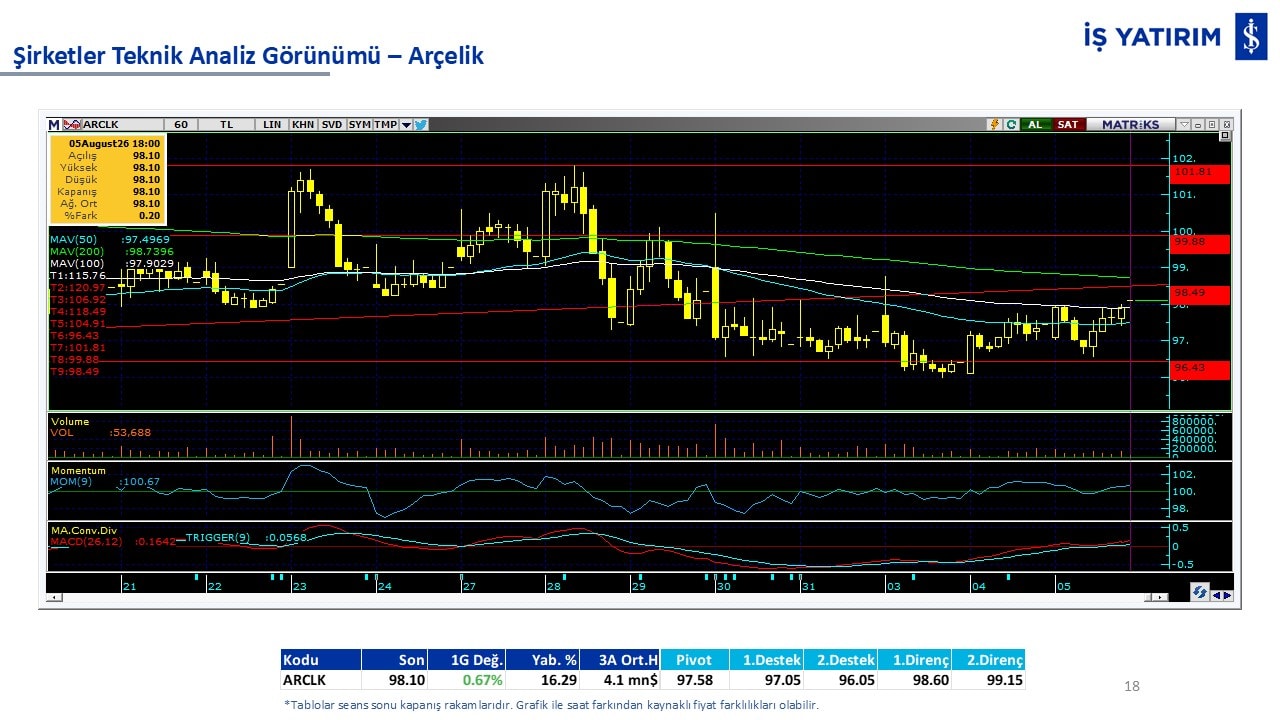The image size is (1280, 720).
Task: Click the 0.67% daily change cell
Action: click(x=466, y=680)
